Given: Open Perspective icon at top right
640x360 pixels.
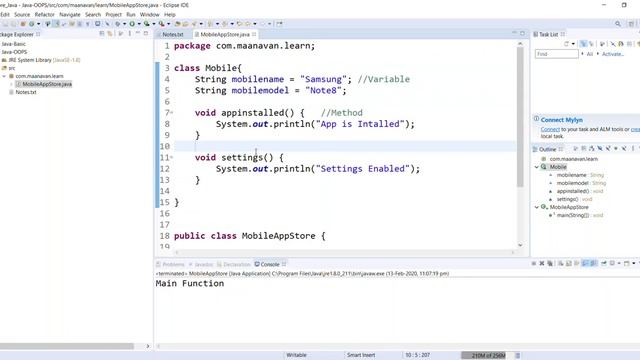Looking at the screenshot, I should click(x=631, y=24).
